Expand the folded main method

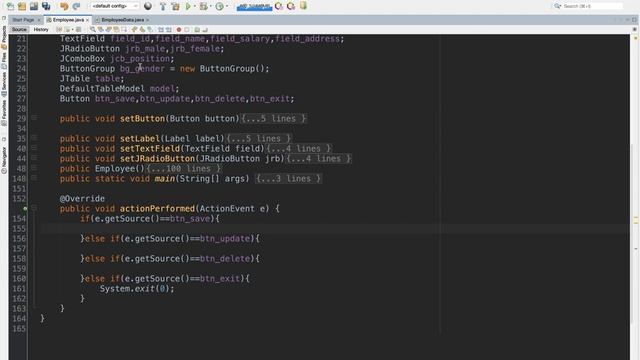tap(34, 178)
